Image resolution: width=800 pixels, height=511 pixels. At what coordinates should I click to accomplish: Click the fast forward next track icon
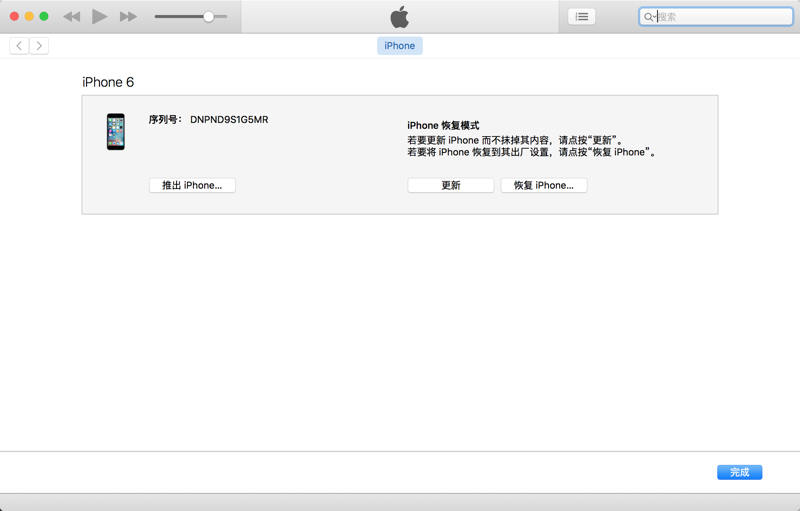128,17
